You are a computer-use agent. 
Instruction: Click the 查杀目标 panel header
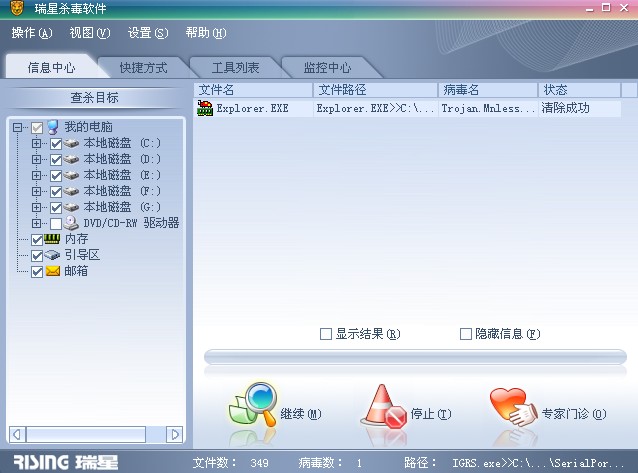(94, 98)
